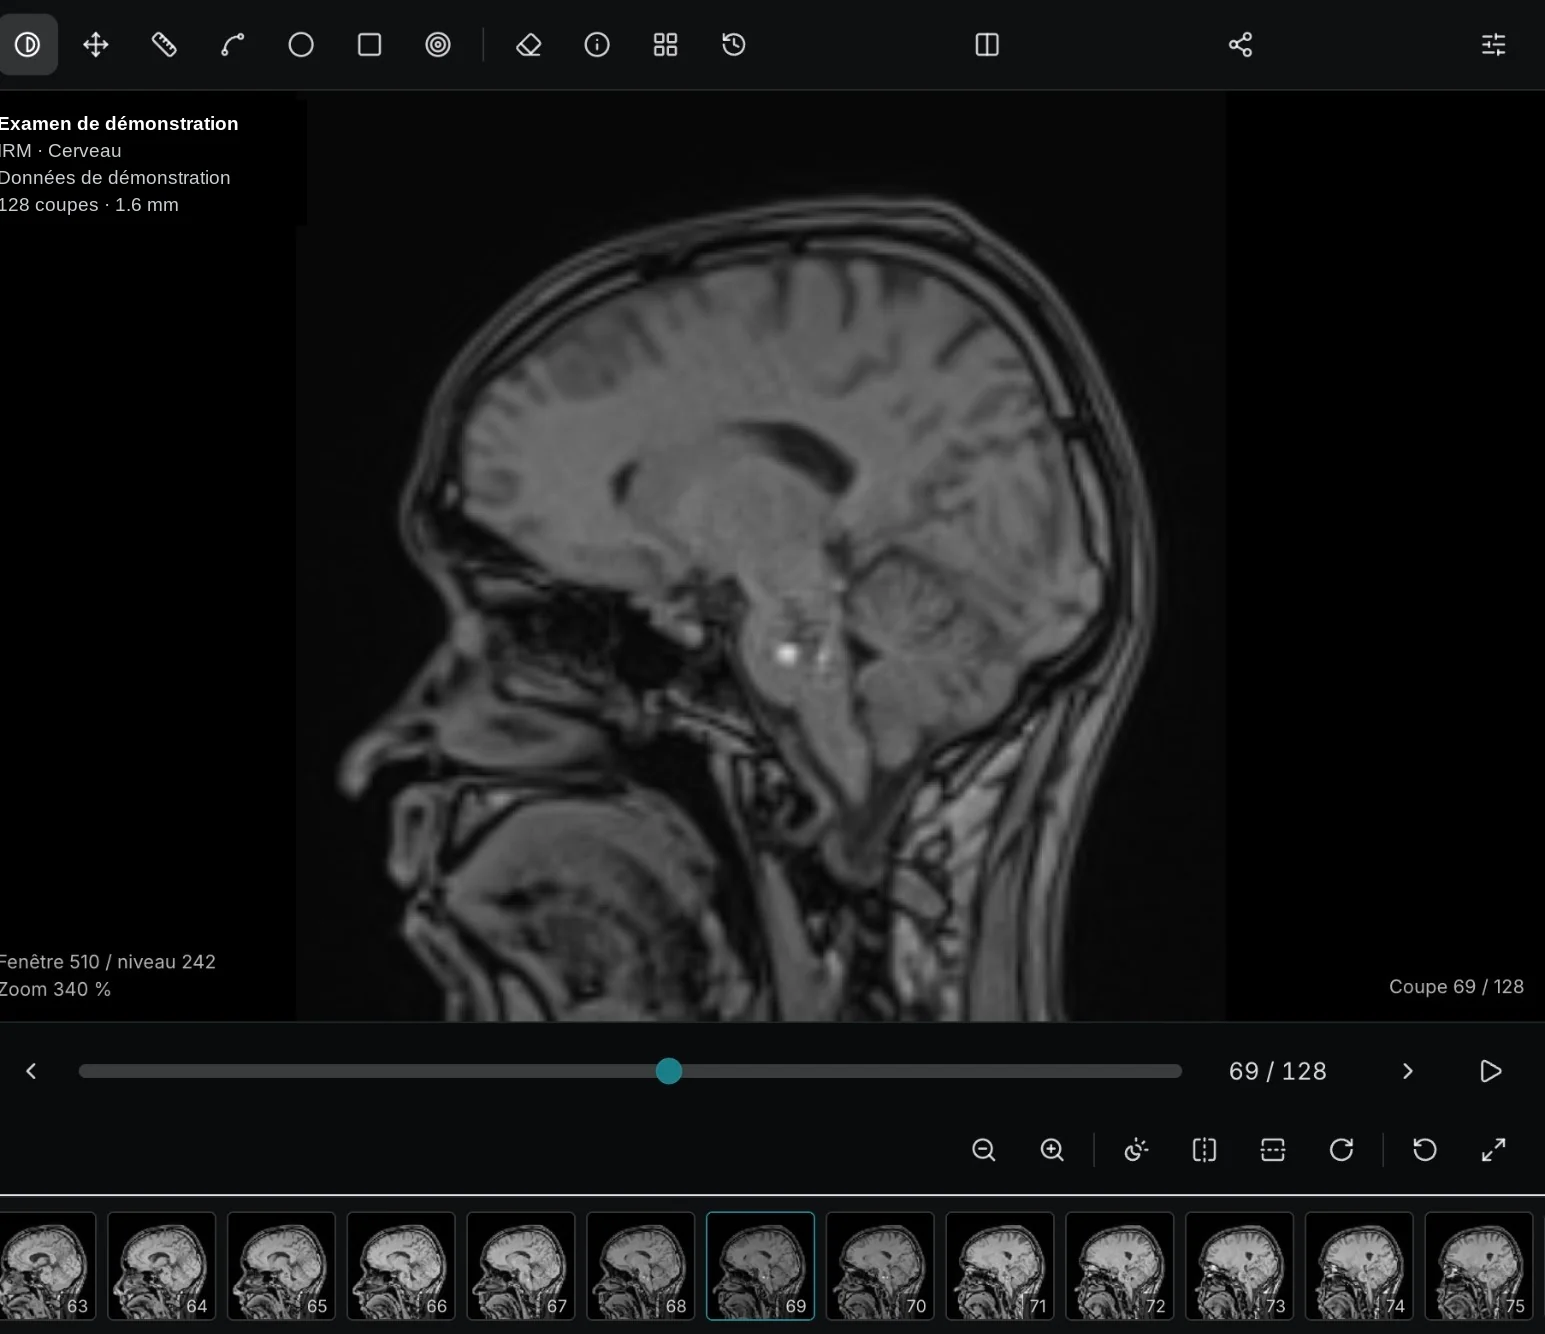1545x1334 pixels.
Task: Open slice thumbnail 68
Action: coord(641,1266)
